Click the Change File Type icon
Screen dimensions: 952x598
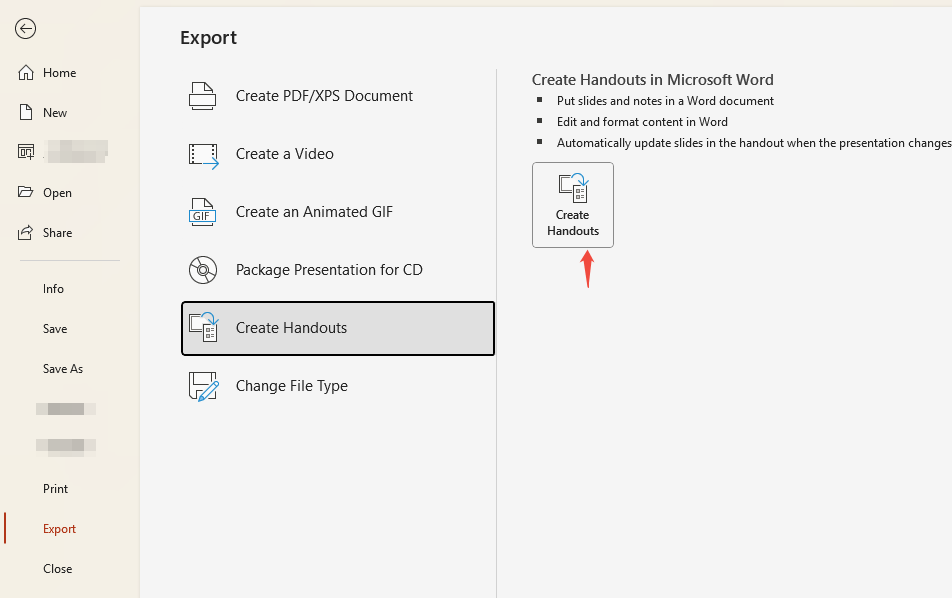(203, 386)
